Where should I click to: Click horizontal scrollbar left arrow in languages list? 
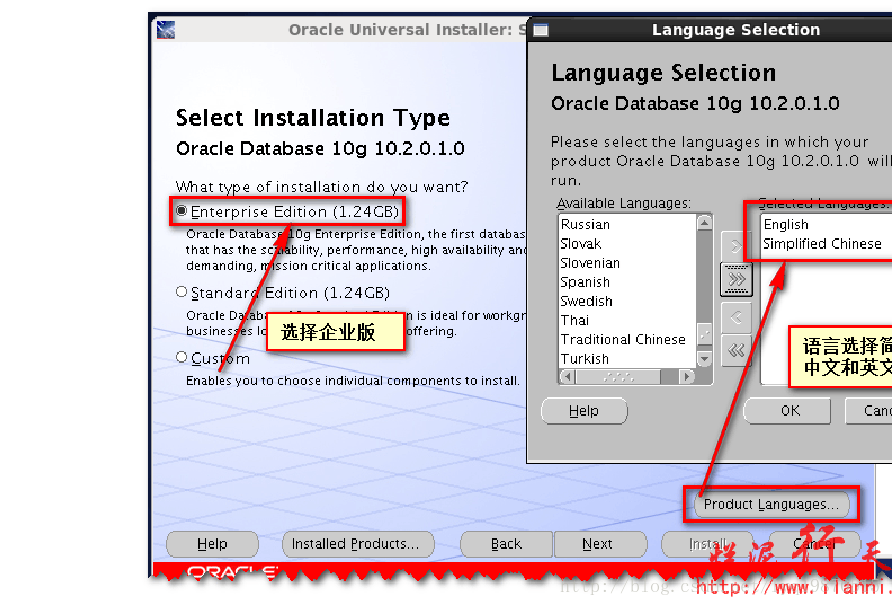(568, 376)
